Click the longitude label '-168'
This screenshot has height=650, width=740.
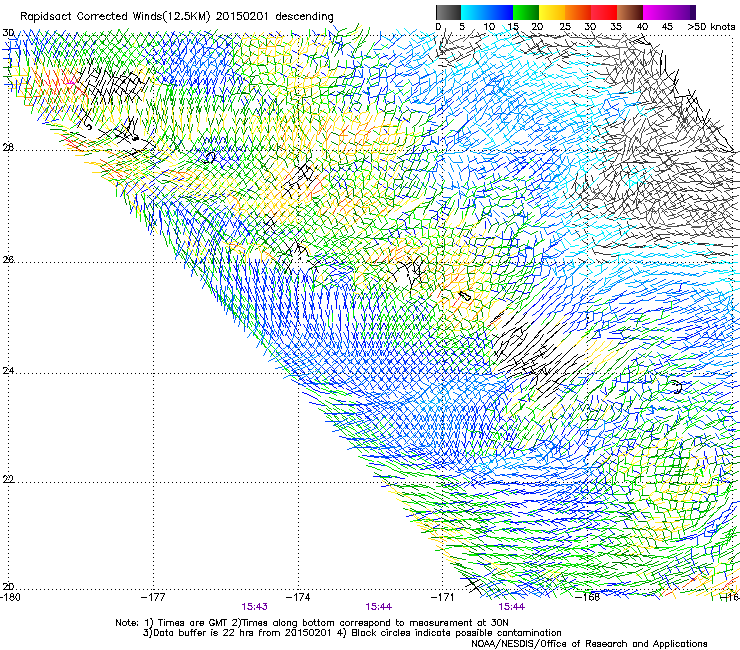click(588, 597)
